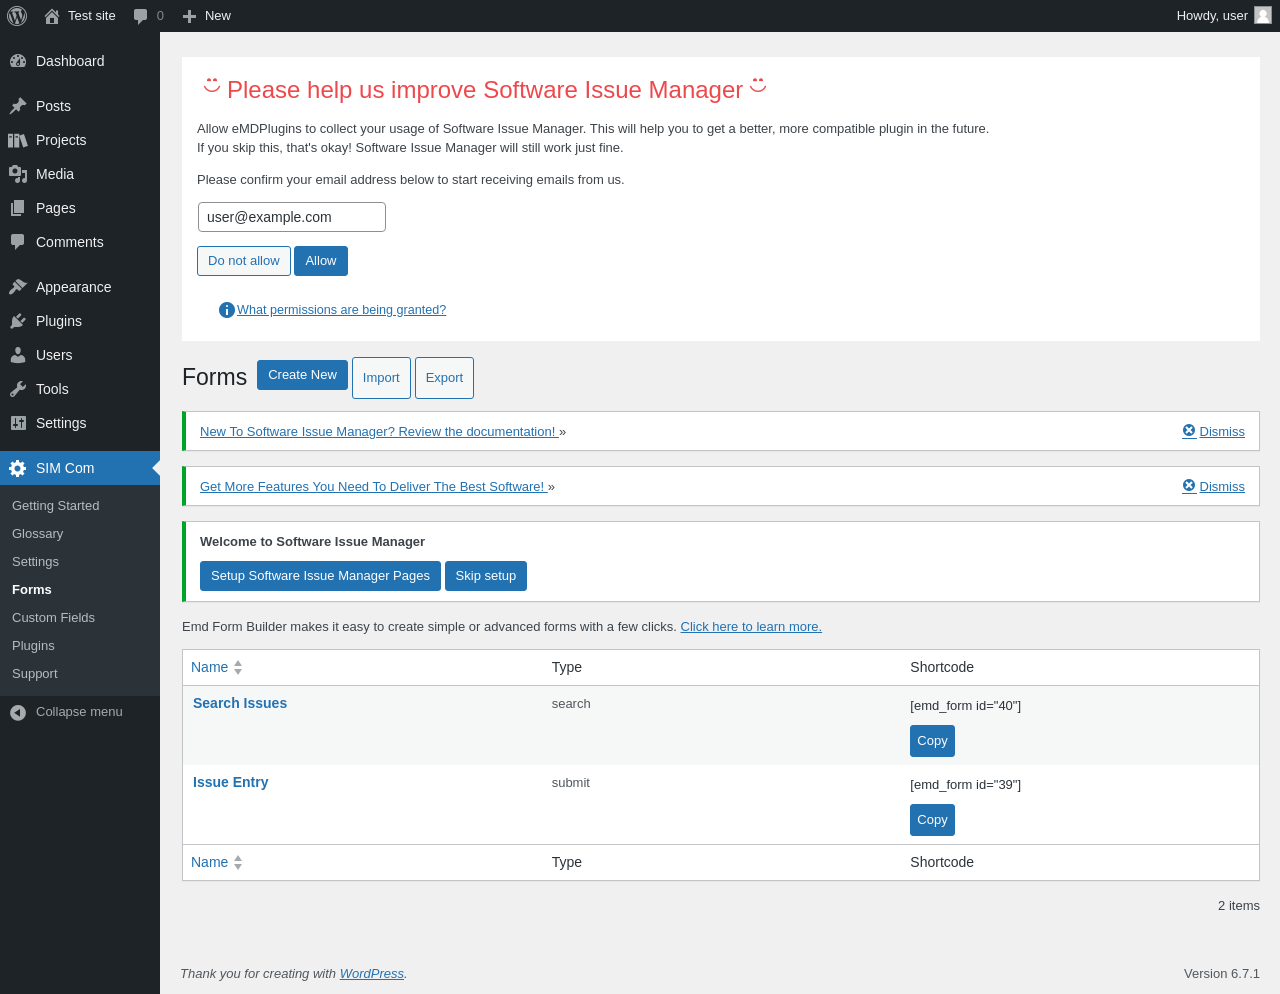Click the Collapse menu arrow icon
Image resolution: width=1280 pixels, height=994 pixels.
click(18, 712)
